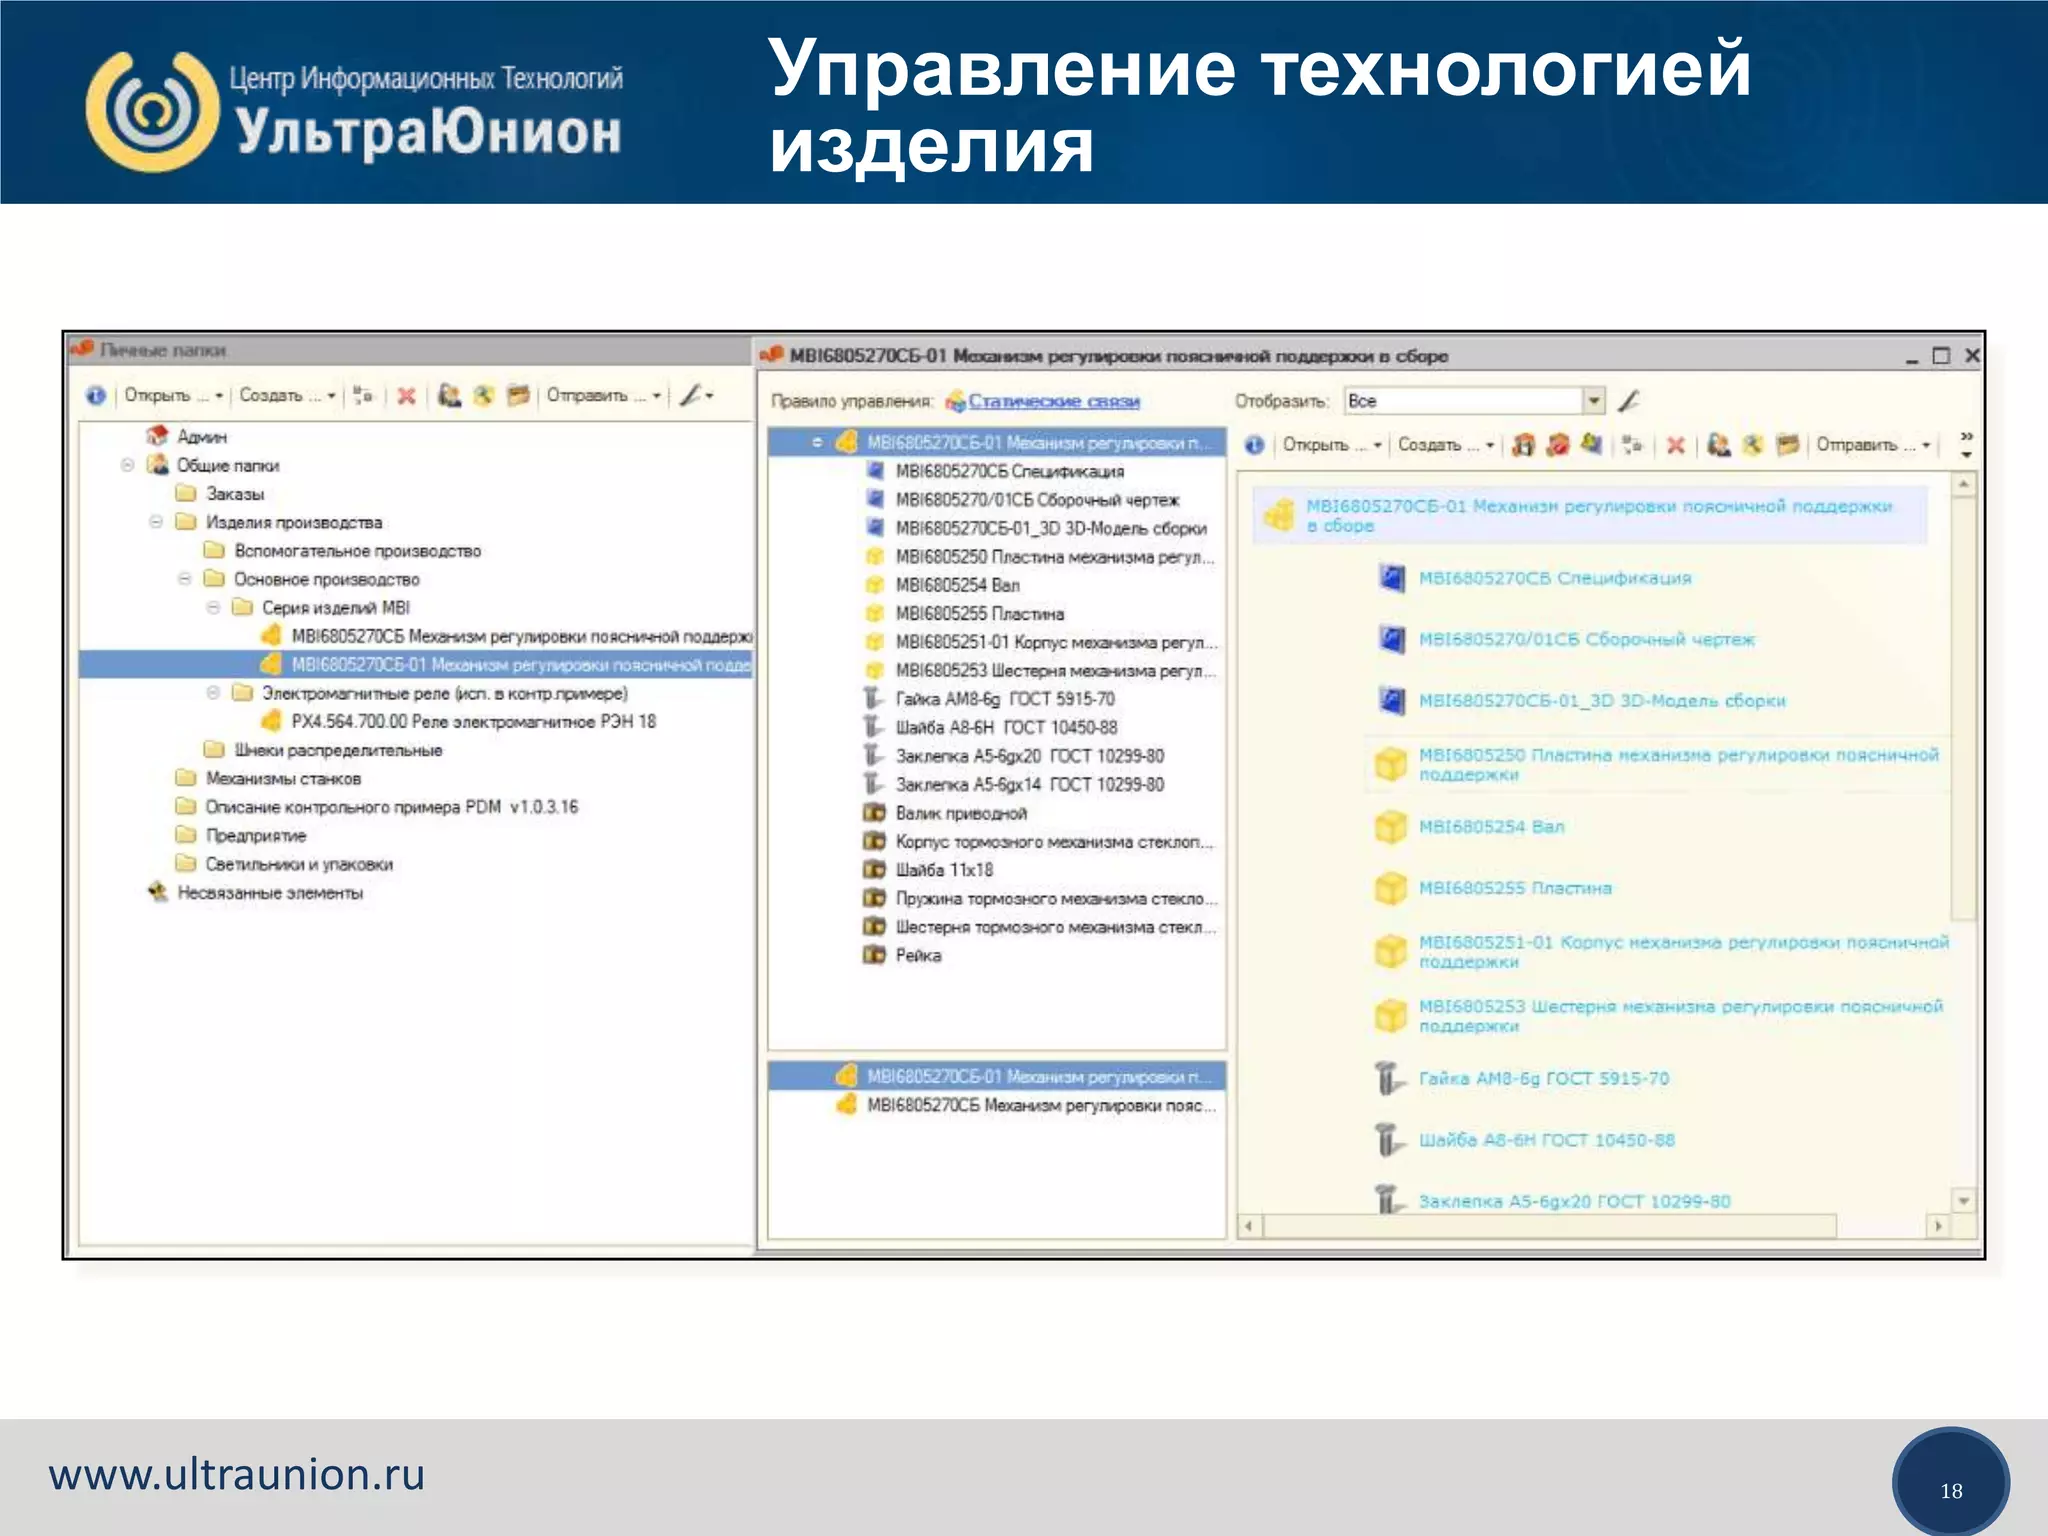Image resolution: width=2048 pixels, height=1536 pixels.
Task: Open the Статические связи rule link
Action: coord(1053,401)
